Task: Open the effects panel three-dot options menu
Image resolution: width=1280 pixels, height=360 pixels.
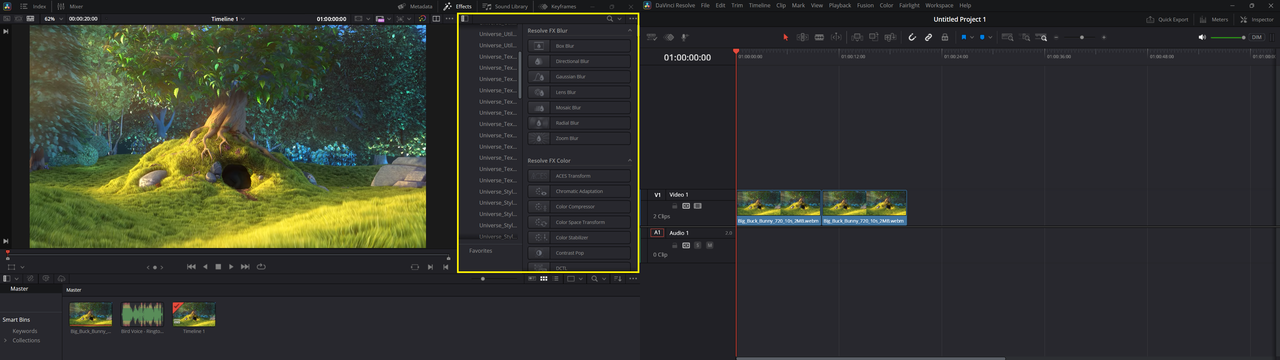Action: 632,18
